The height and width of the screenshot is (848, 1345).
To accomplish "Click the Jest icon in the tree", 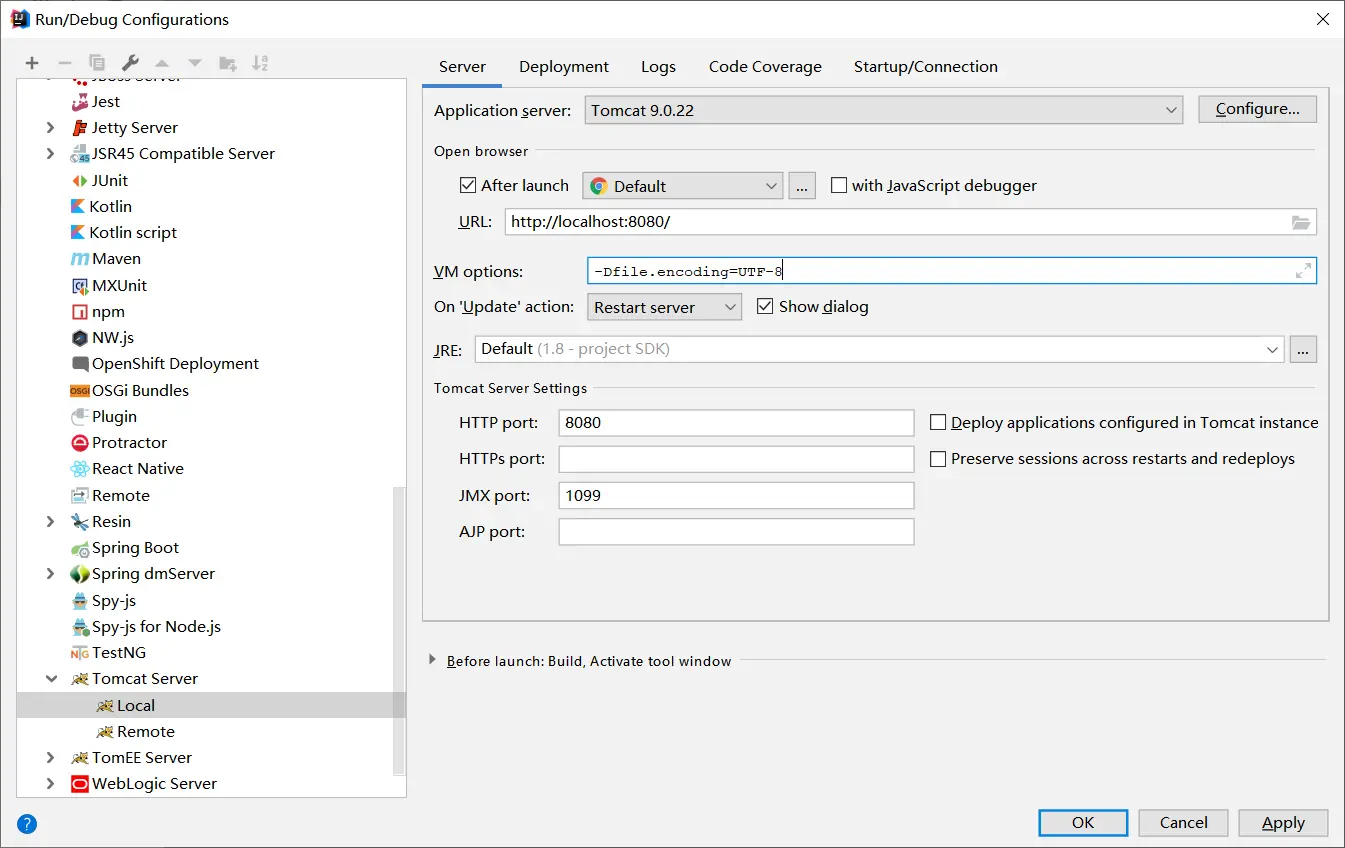I will click(80, 101).
